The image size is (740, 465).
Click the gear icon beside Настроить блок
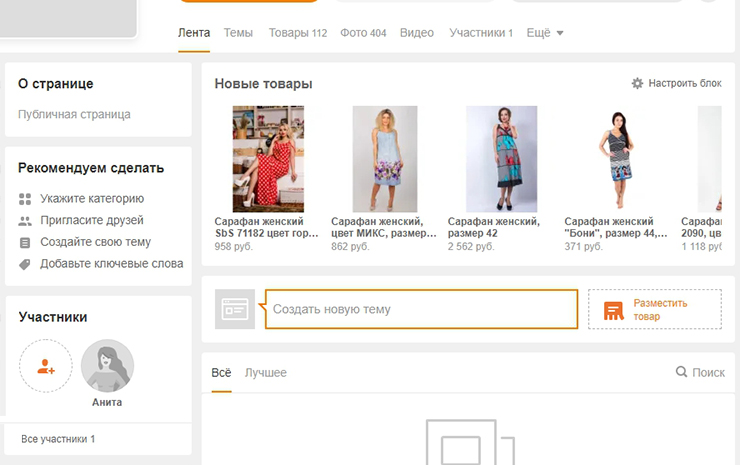coord(637,84)
